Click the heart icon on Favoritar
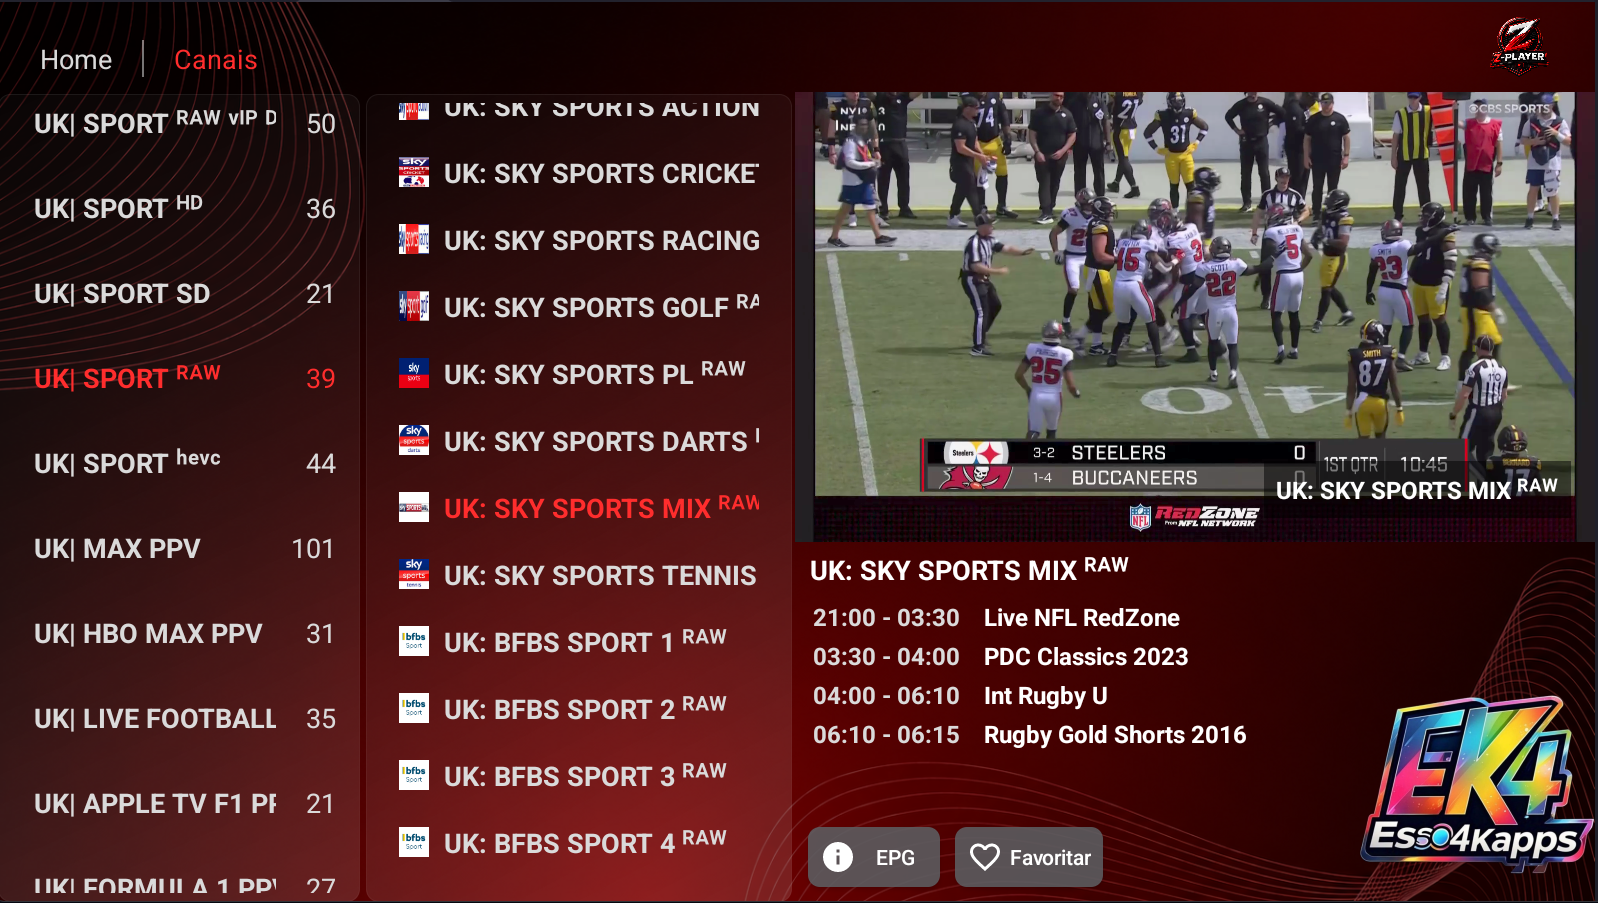Screen dimensions: 1598x903 (x=985, y=857)
